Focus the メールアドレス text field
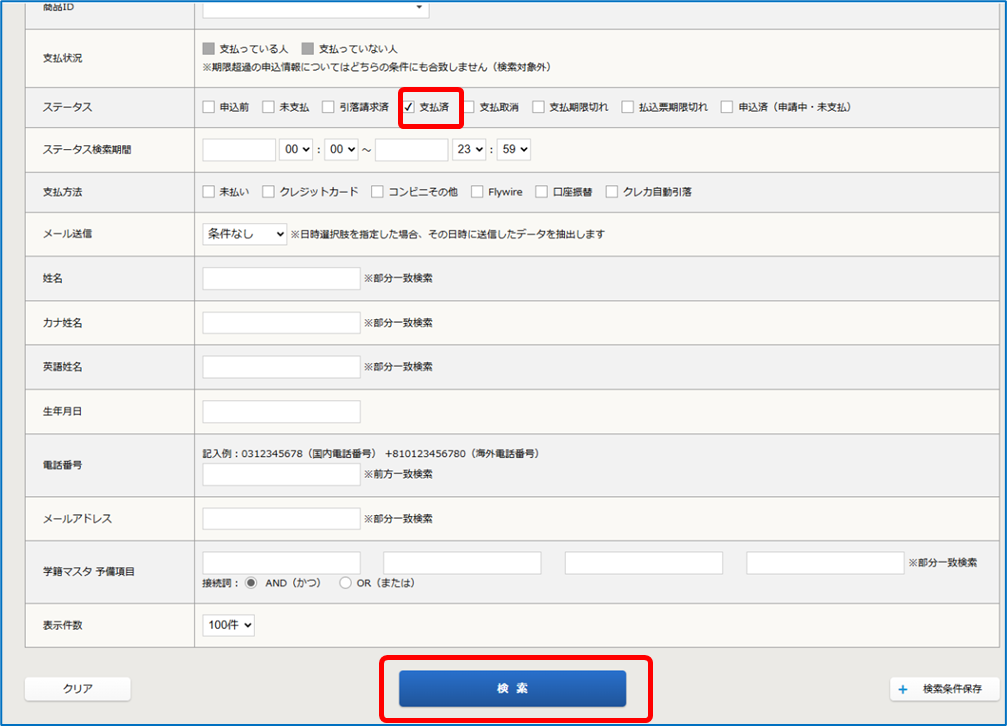1007x726 pixels. coord(281,518)
